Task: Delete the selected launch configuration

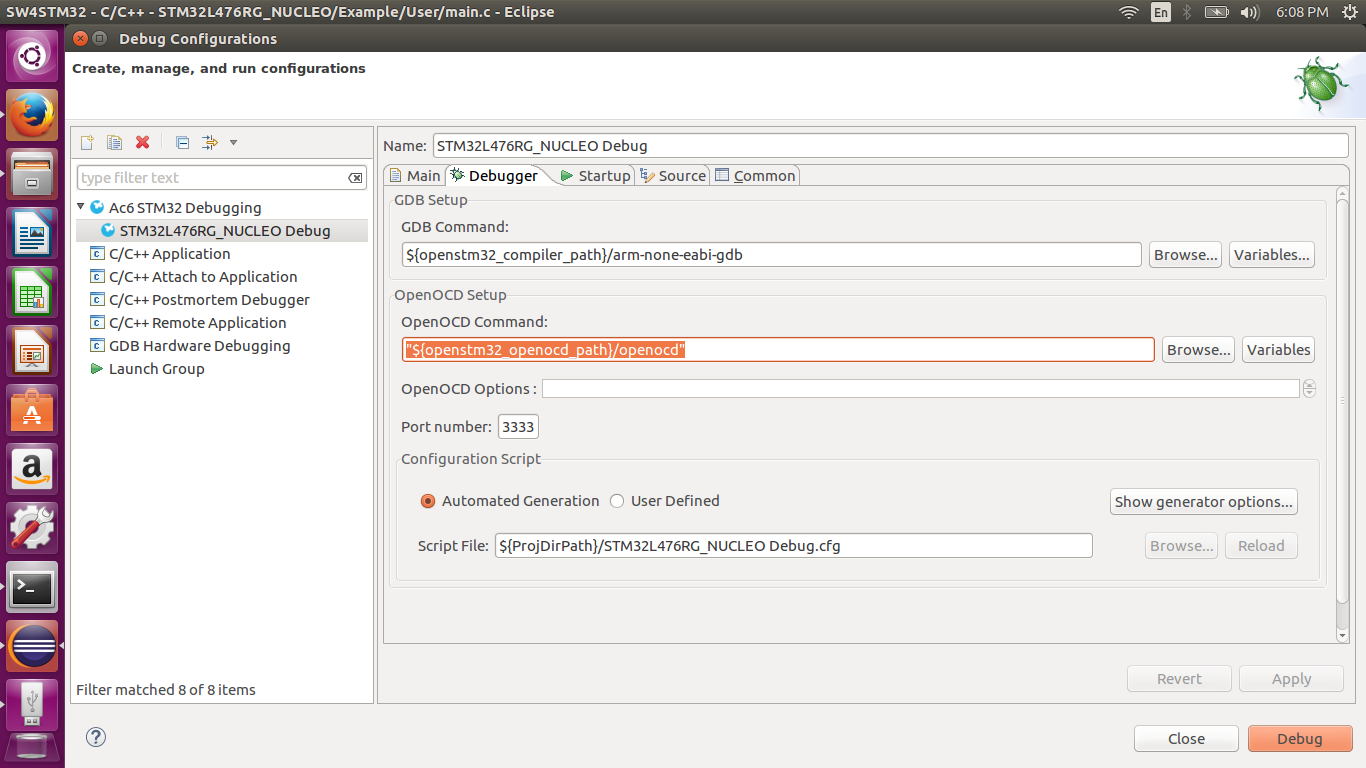Action: pos(142,142)
